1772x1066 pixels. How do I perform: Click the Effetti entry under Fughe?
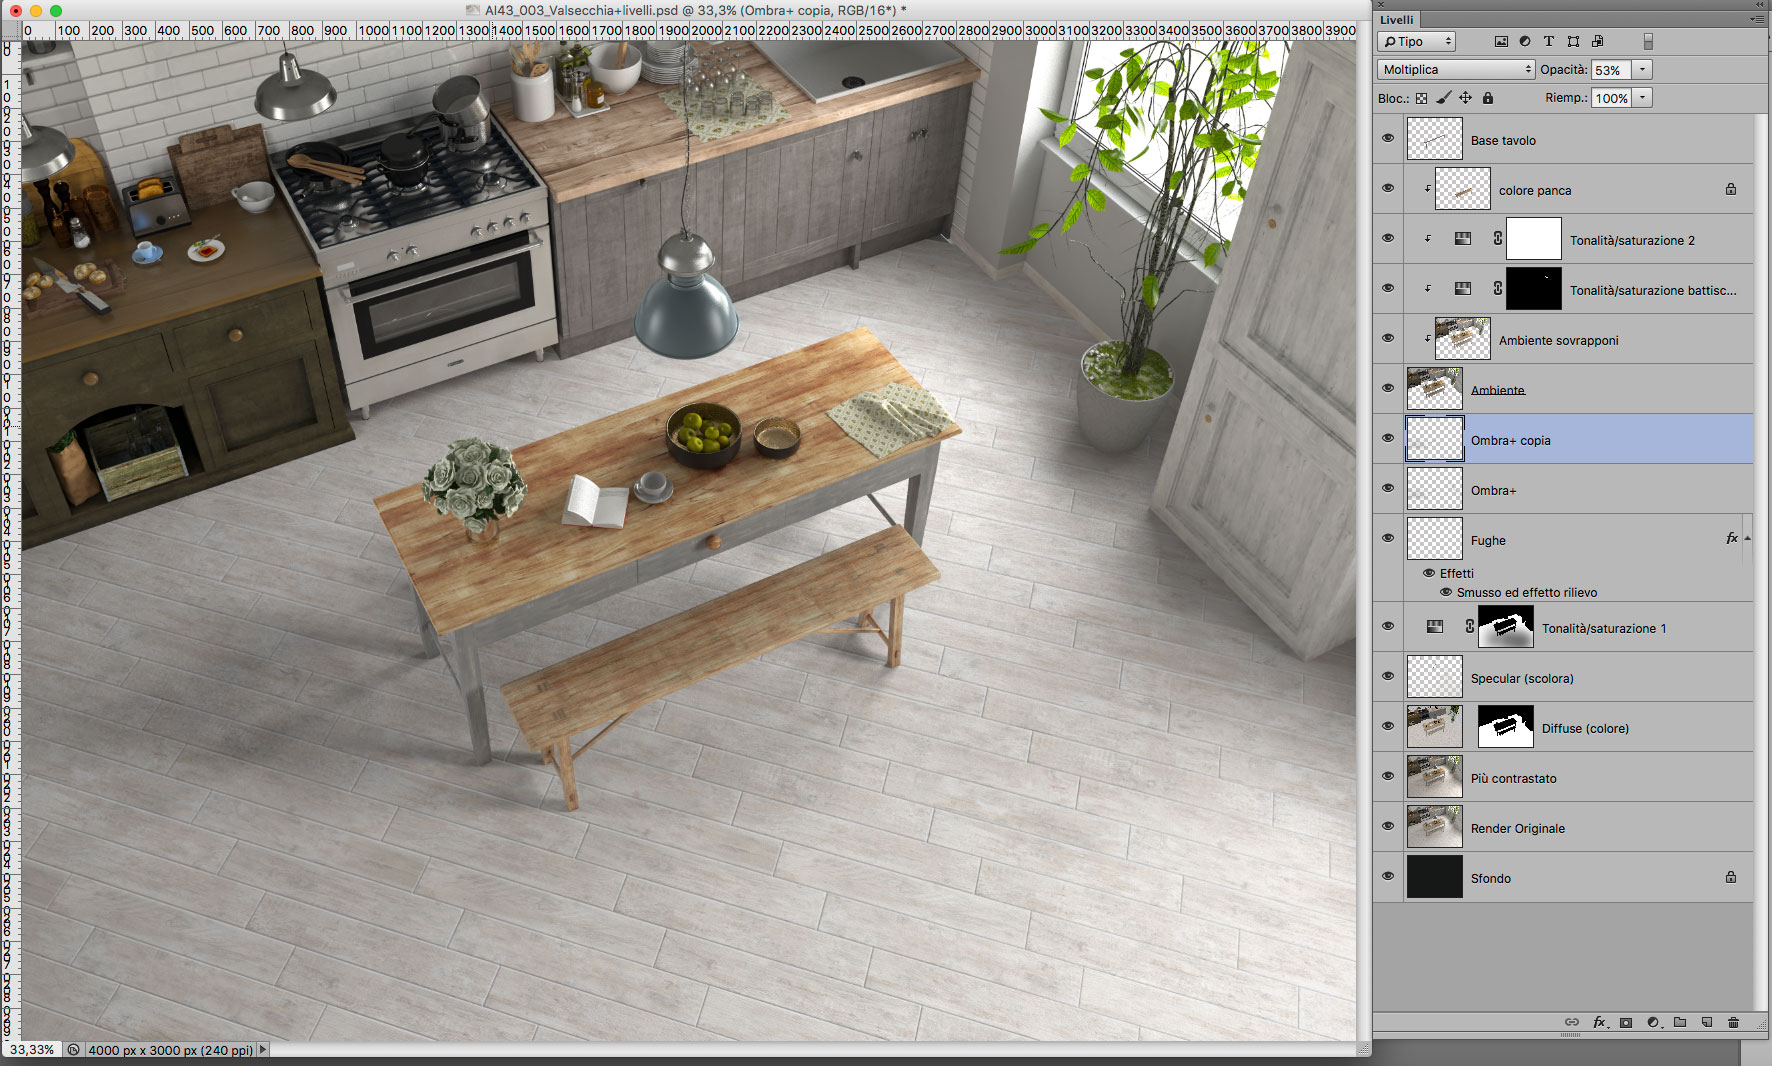point(1457,573)
